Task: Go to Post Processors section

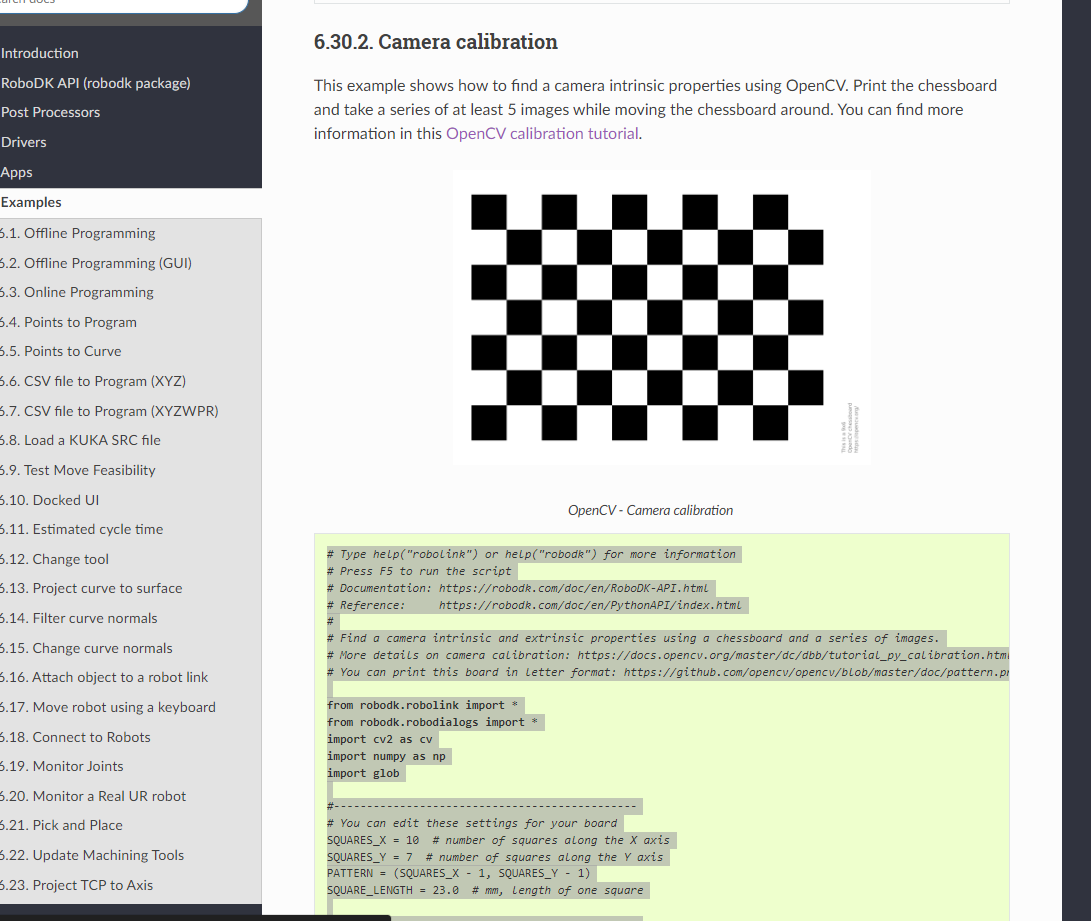Action: coord(51,112)
